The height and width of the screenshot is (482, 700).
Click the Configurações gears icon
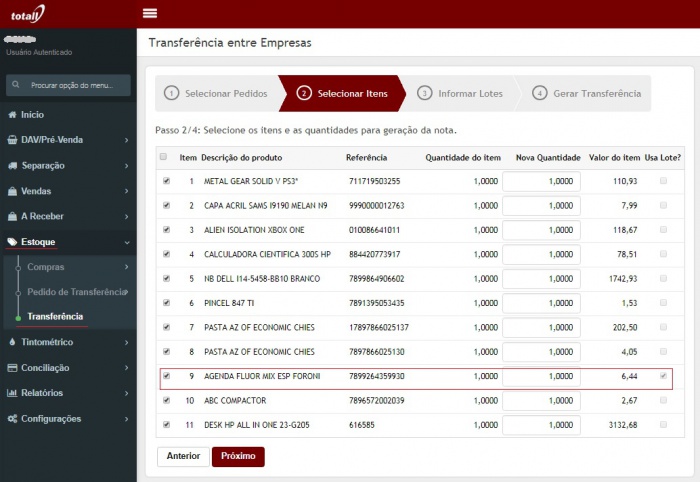tap(12, 418)
